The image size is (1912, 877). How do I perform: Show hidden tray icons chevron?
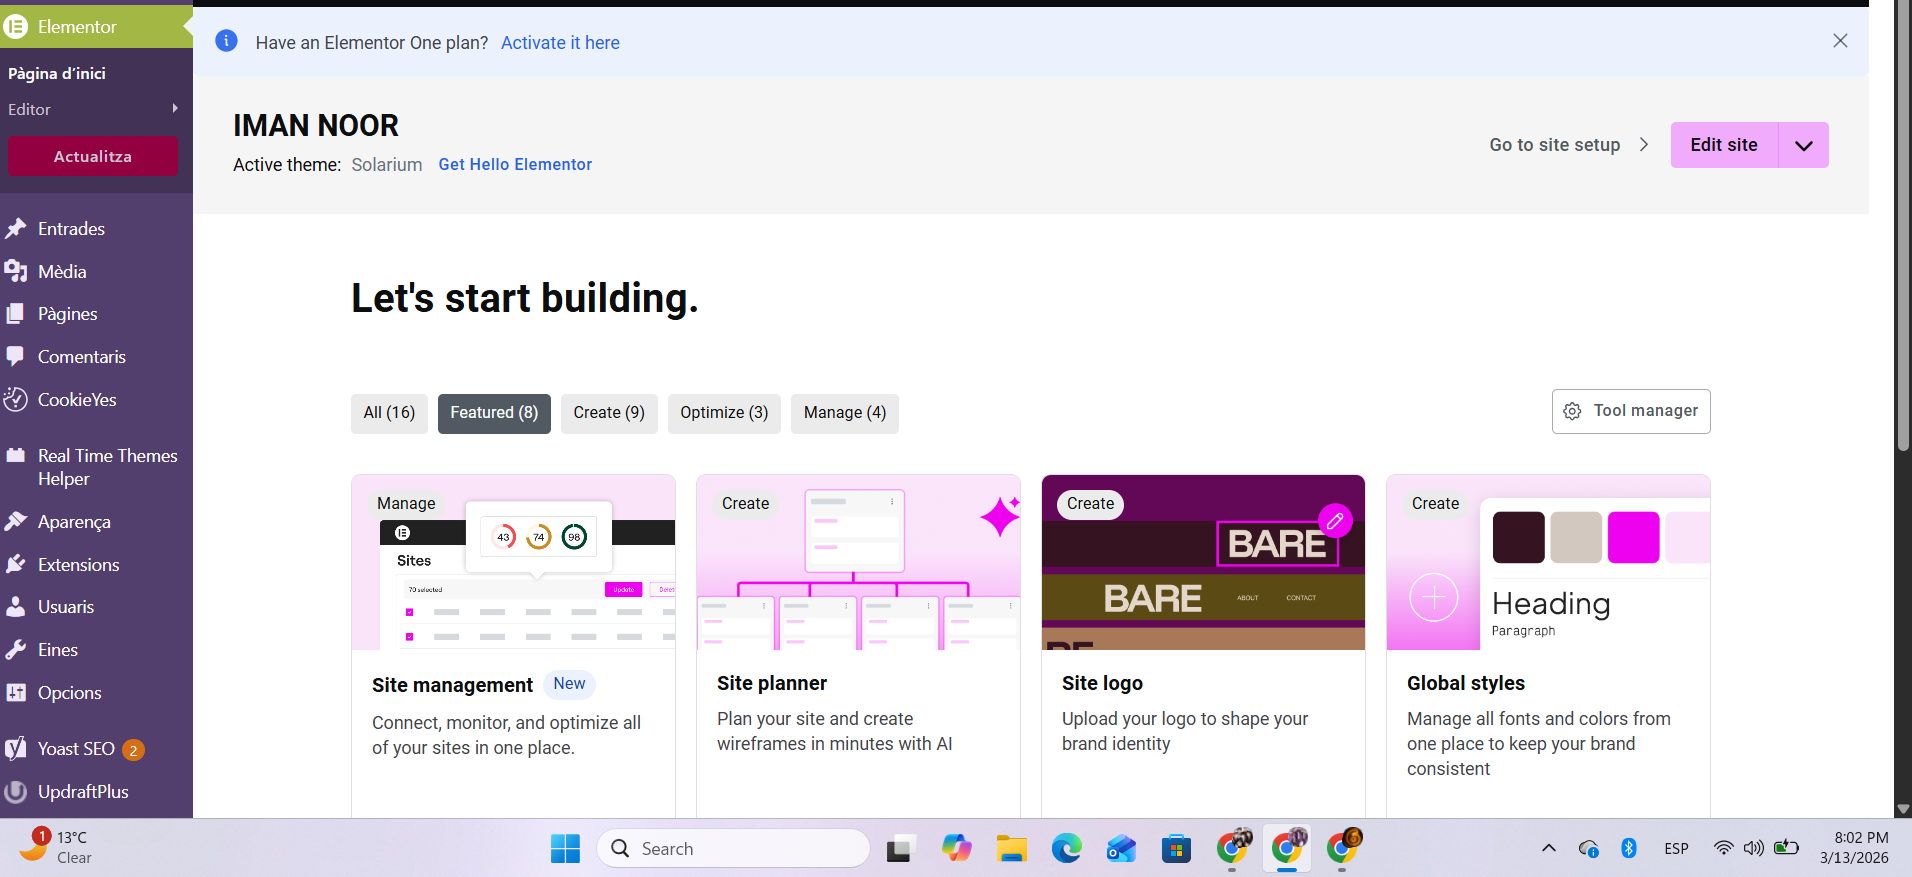(x=1548, y=848)
